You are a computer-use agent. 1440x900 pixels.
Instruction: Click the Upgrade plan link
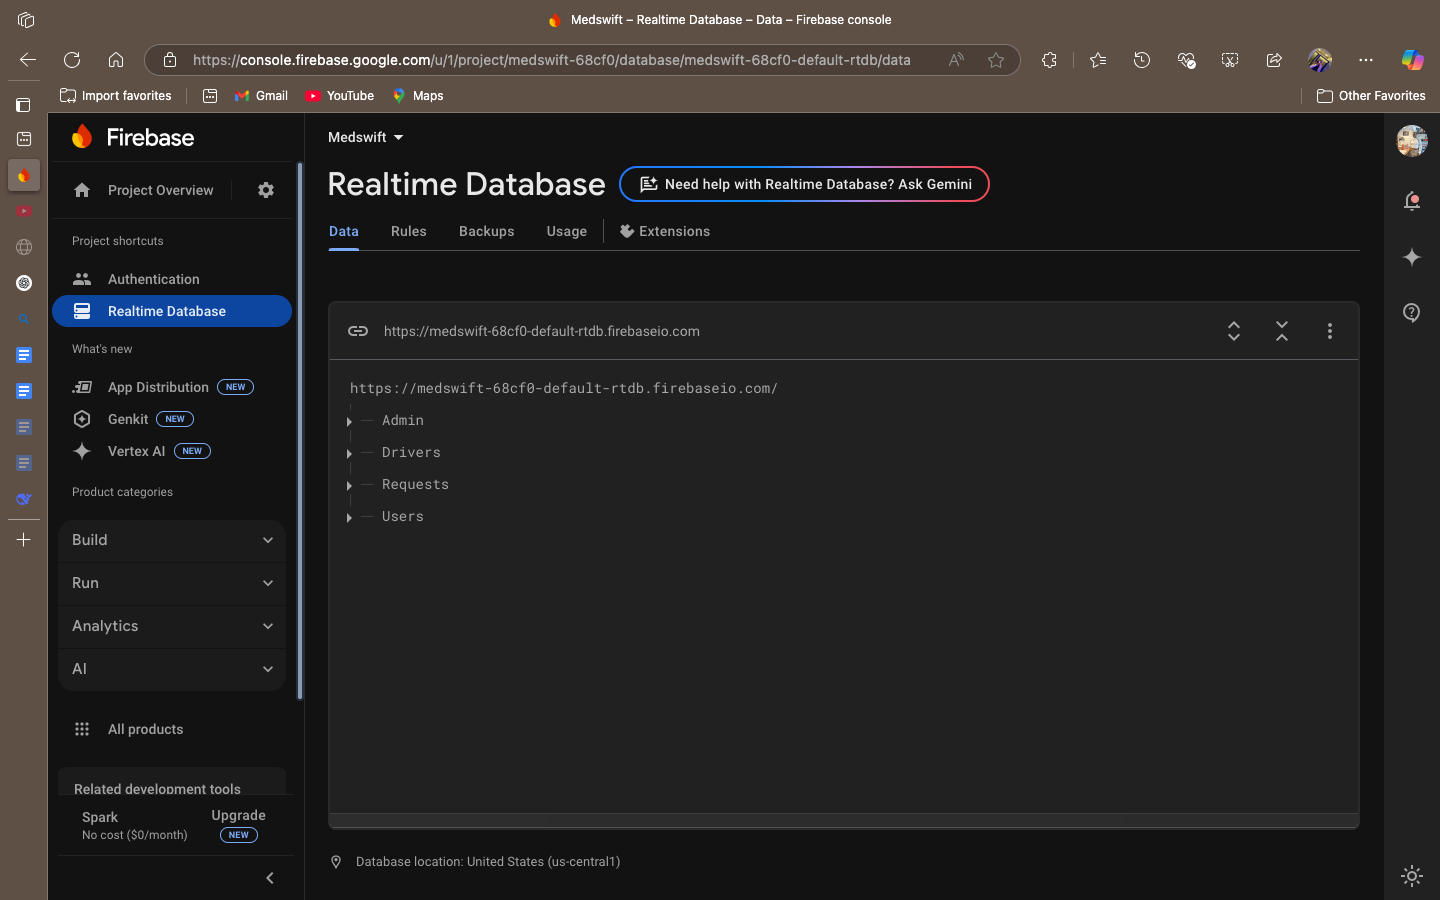(x=239, y=815)
